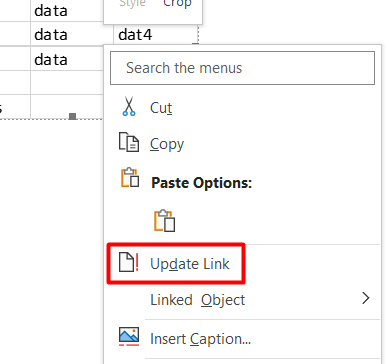Click the Insert Caption picture icon

click(129, 336)
